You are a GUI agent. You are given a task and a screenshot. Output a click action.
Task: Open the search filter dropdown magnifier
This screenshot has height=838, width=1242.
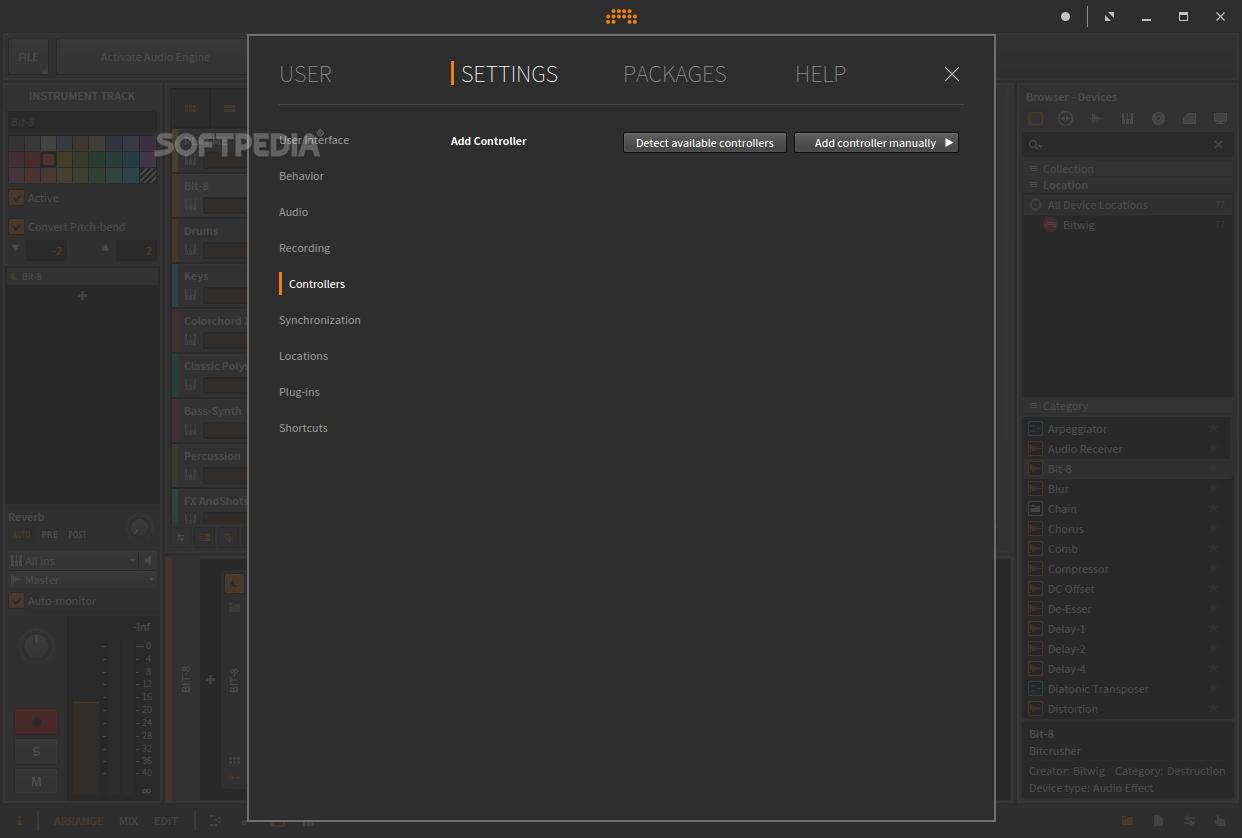pyautogui.click(x=1036, y=145)
